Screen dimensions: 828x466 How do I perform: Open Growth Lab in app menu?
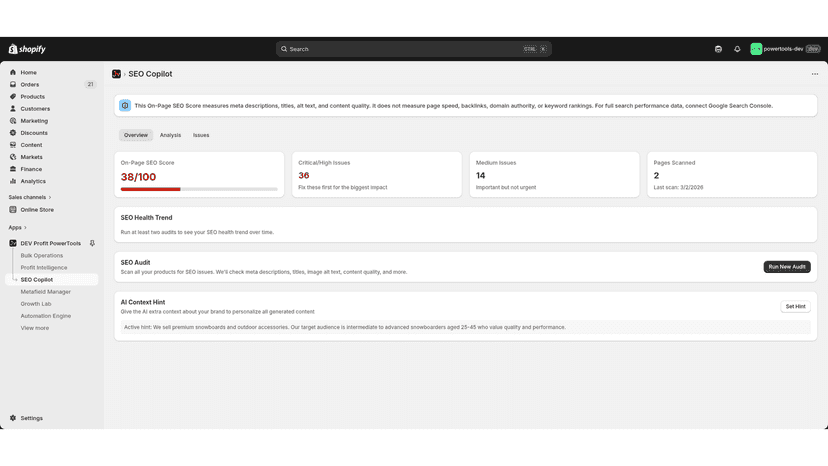pyautogui.click(x=36, y=304)
